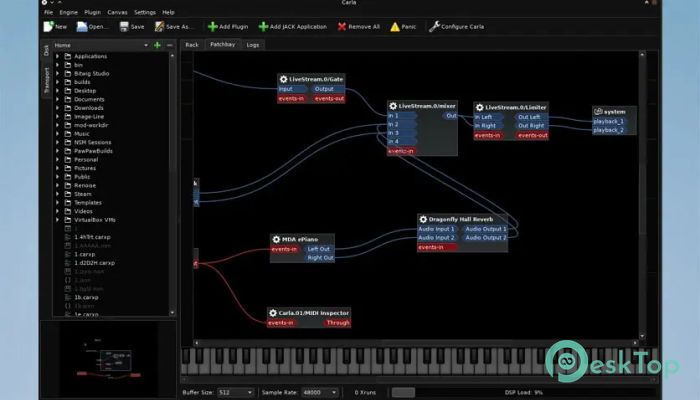
Task: Switch to the Logs tab
Action: [253, 45]
